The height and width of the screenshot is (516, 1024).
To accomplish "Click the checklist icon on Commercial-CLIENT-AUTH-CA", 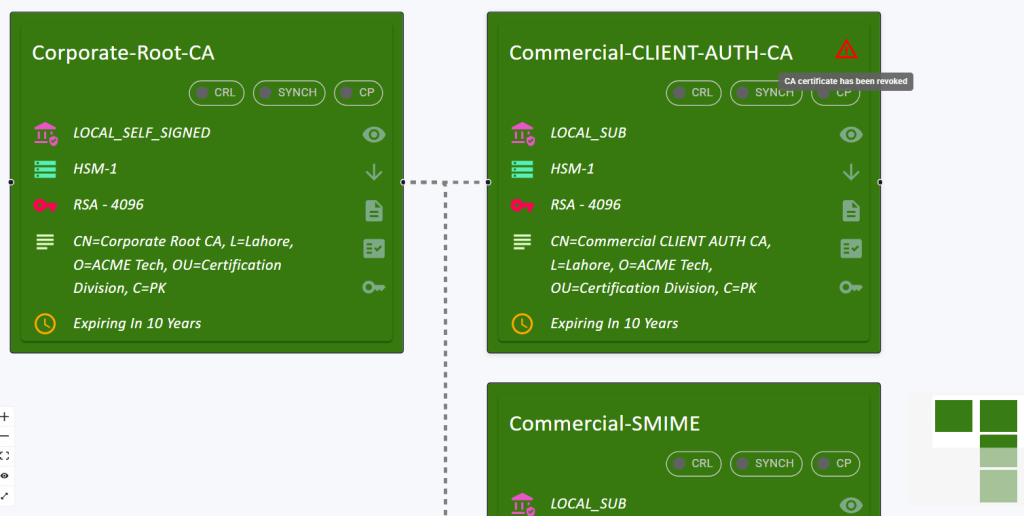I will [x=851, y=249].
